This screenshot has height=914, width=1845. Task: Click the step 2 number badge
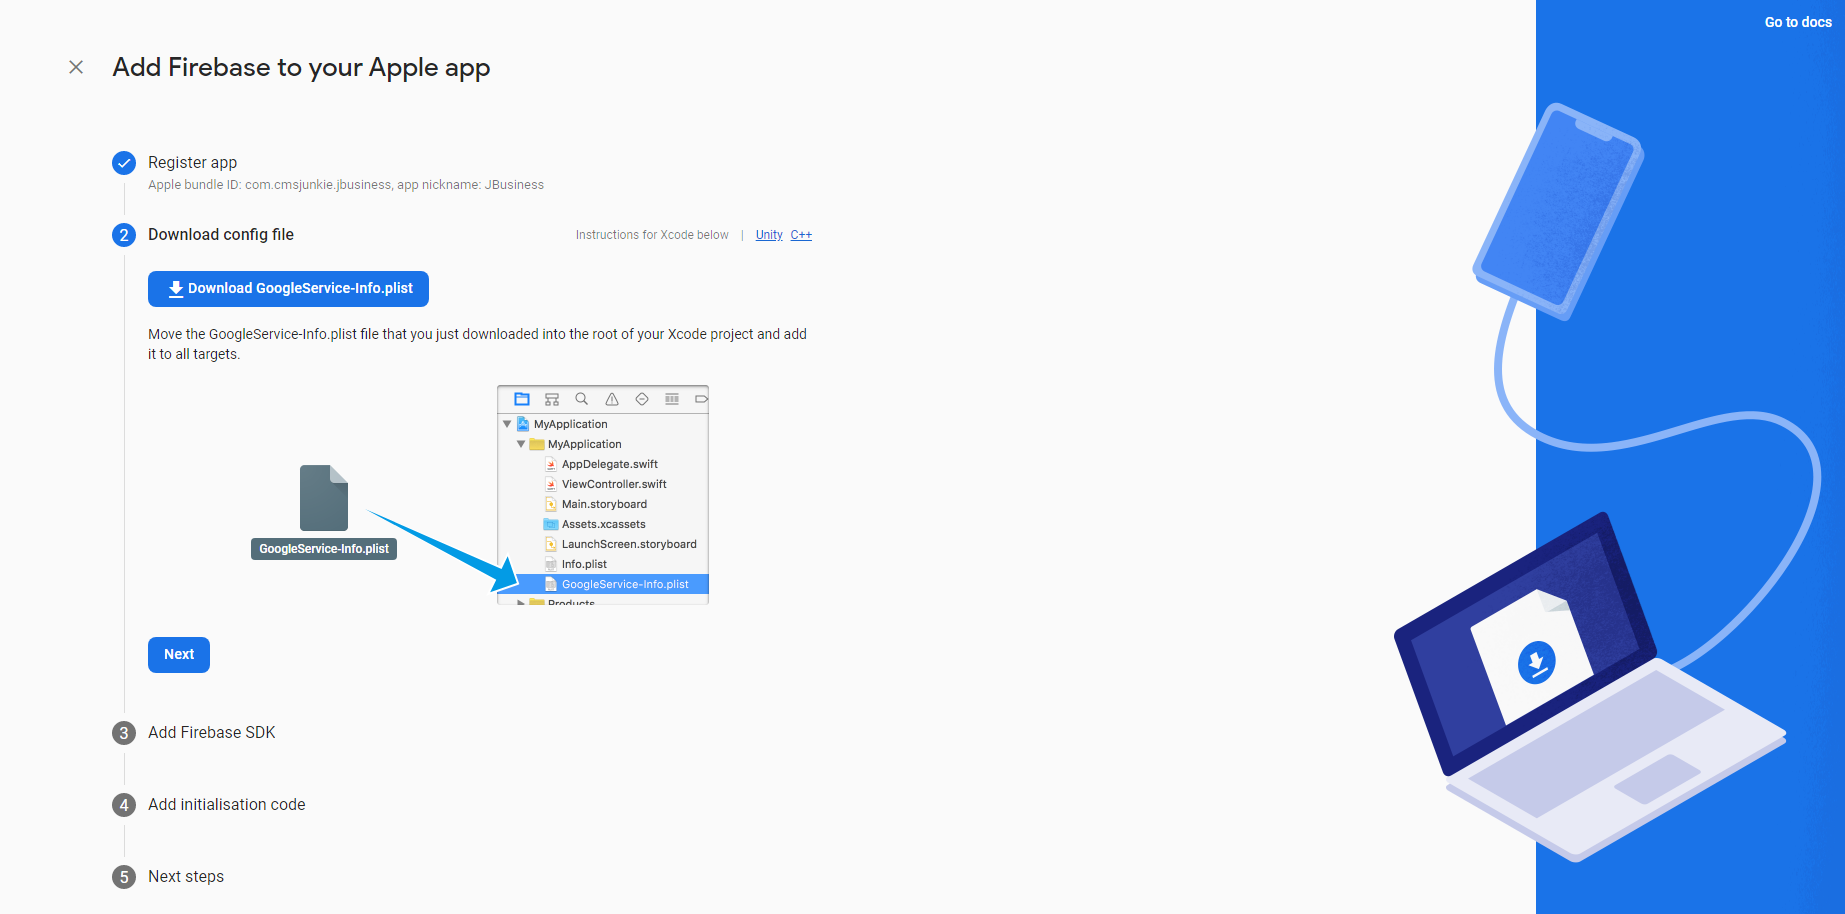coord(124,235)
